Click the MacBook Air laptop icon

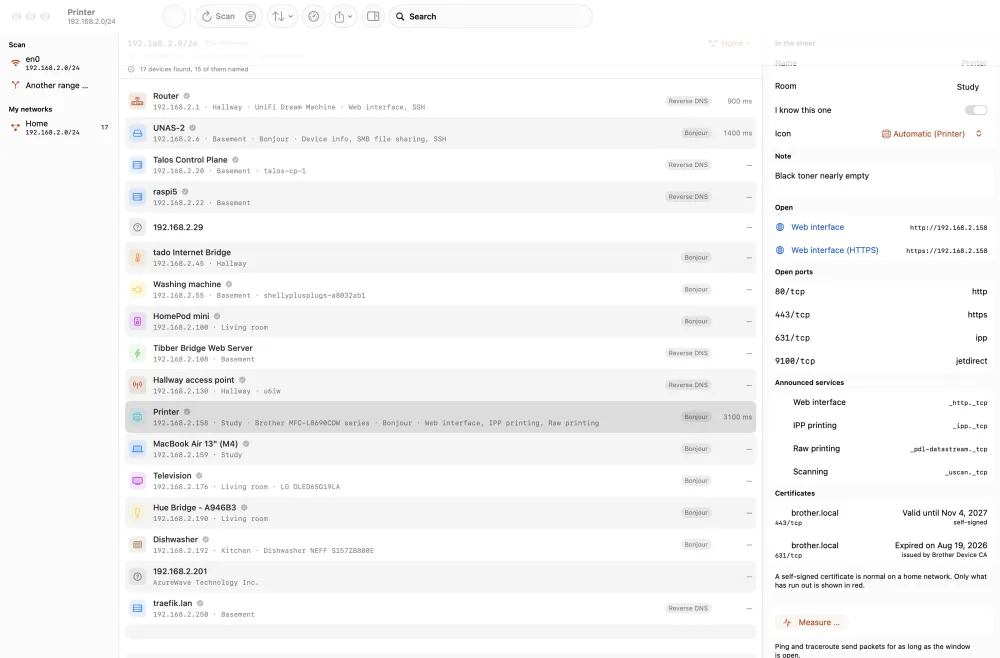pos(137,448)
